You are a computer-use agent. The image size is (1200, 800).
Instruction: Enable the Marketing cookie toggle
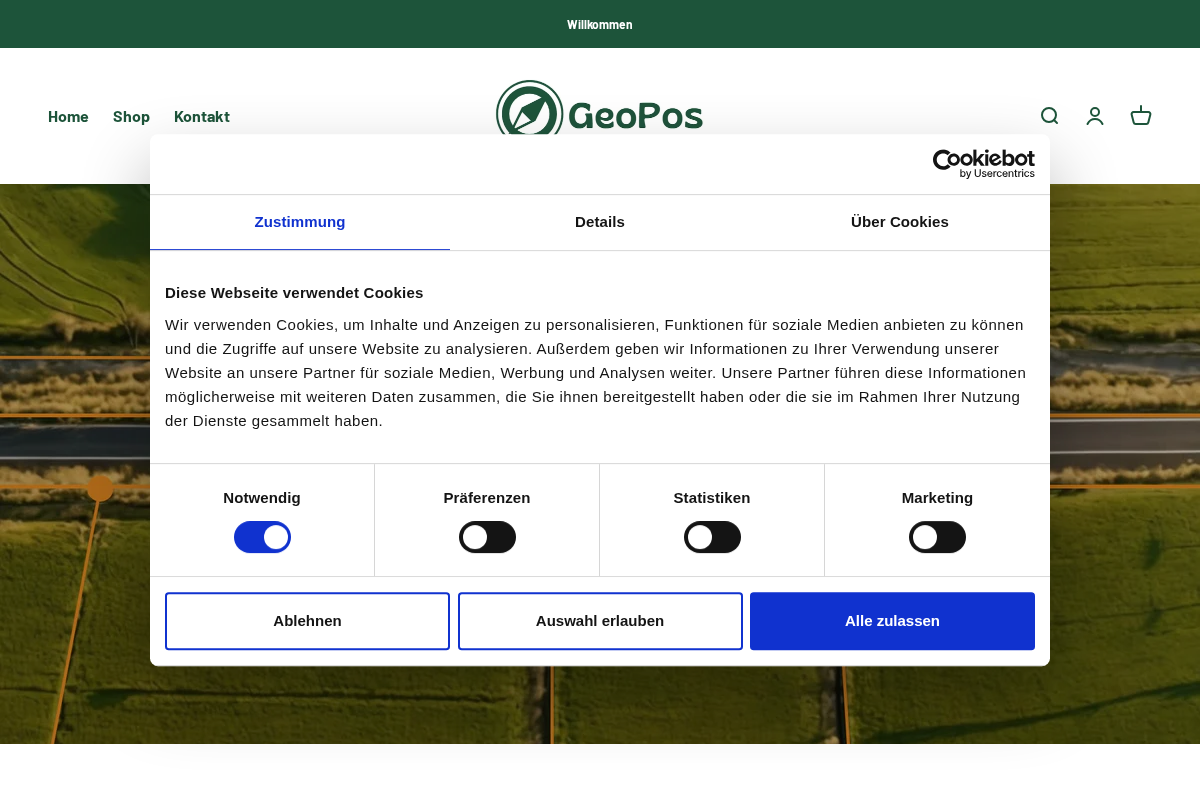(937, 537)
